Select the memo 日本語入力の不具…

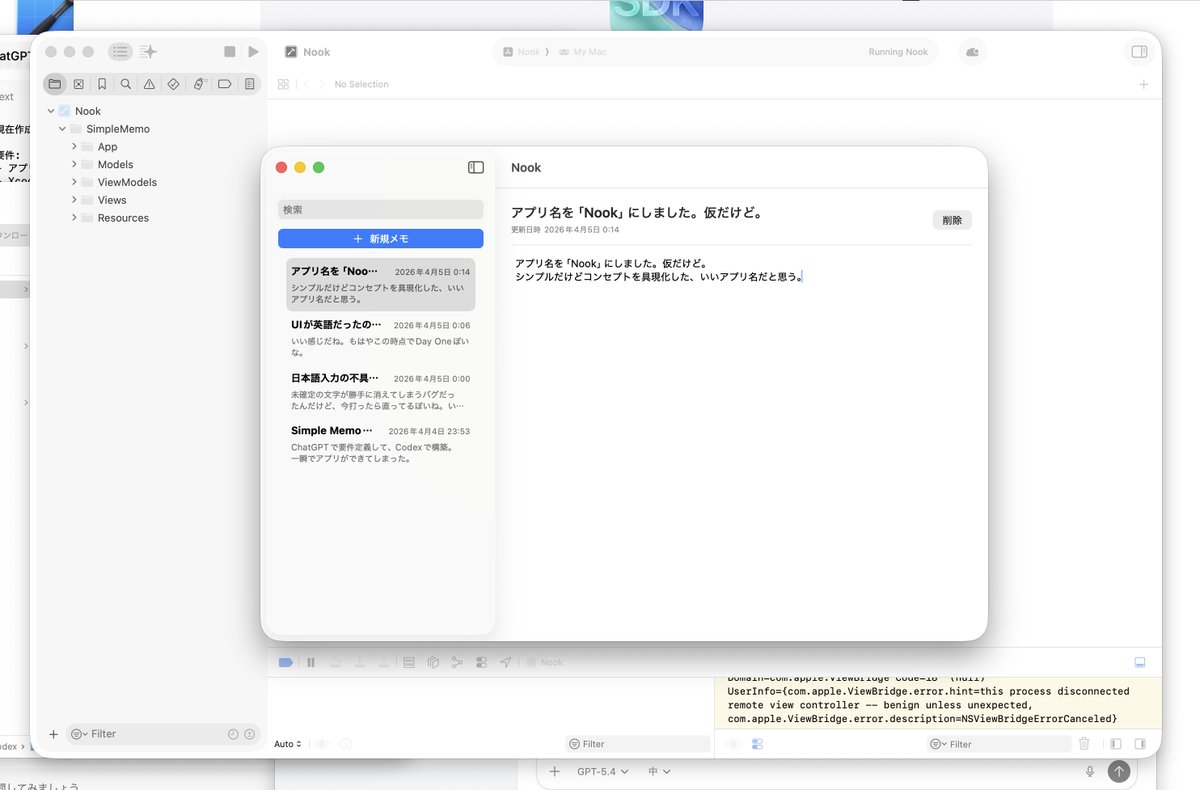381,392
